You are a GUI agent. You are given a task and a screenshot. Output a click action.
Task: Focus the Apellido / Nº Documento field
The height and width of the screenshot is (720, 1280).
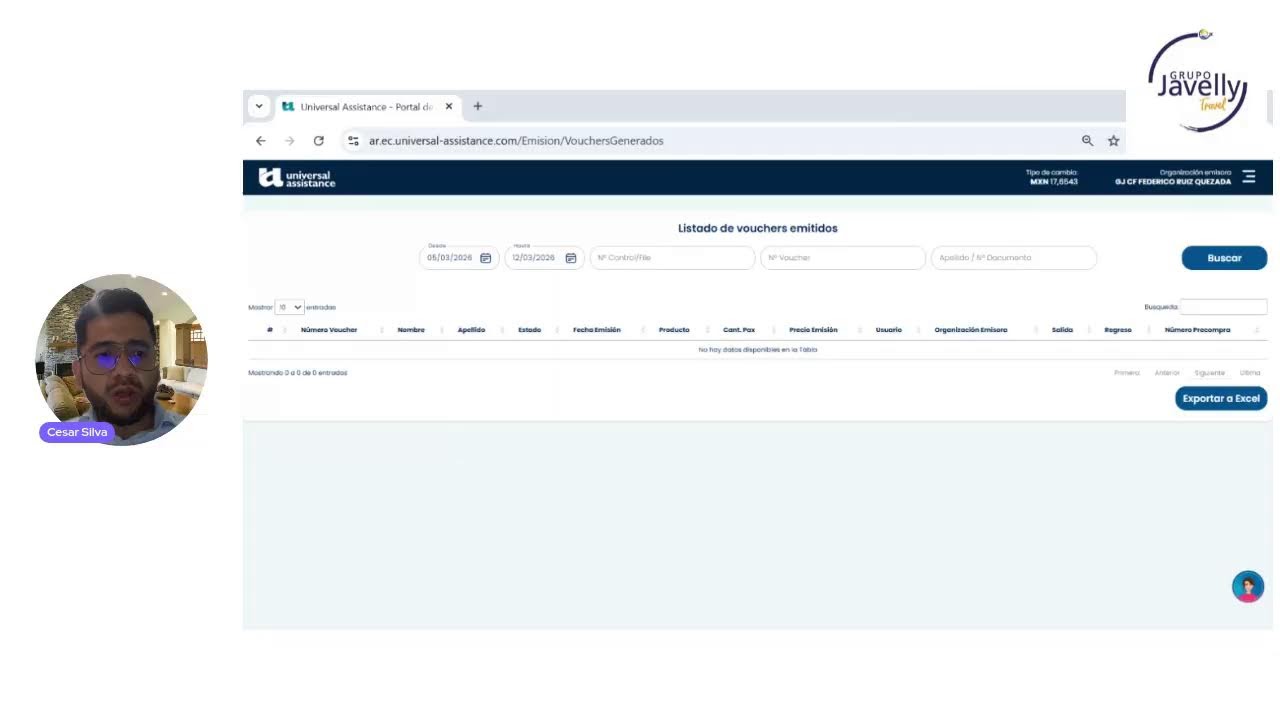click(x=1014, y=258)
